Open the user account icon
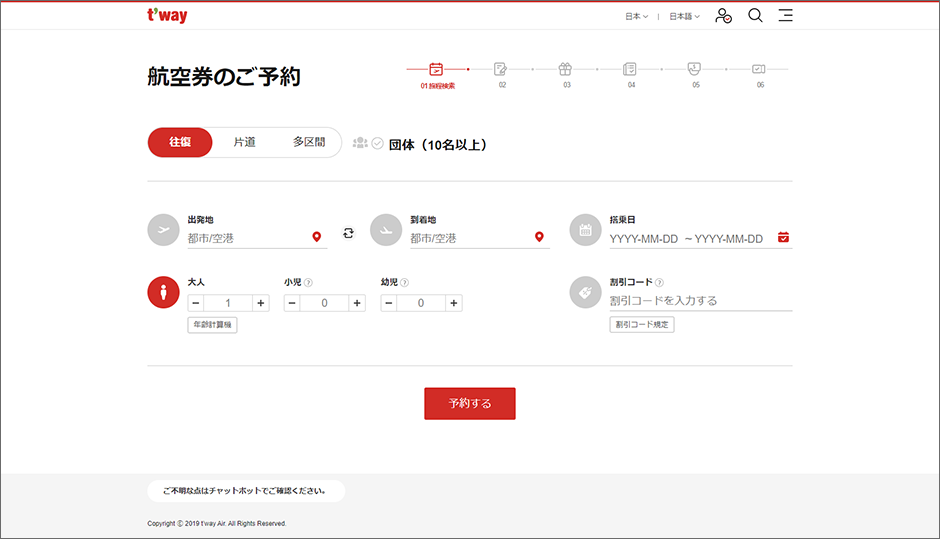Screen dimensions: 940x539 click(724, 16)
